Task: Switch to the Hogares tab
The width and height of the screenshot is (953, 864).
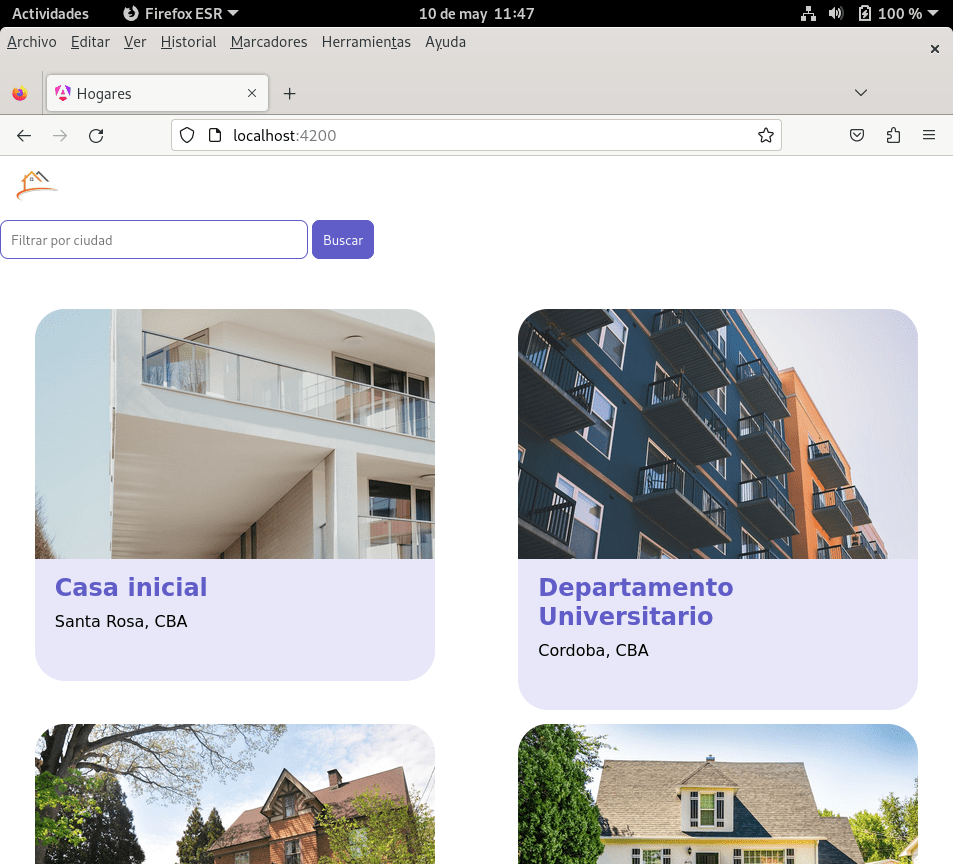Action: click(150, 94)
